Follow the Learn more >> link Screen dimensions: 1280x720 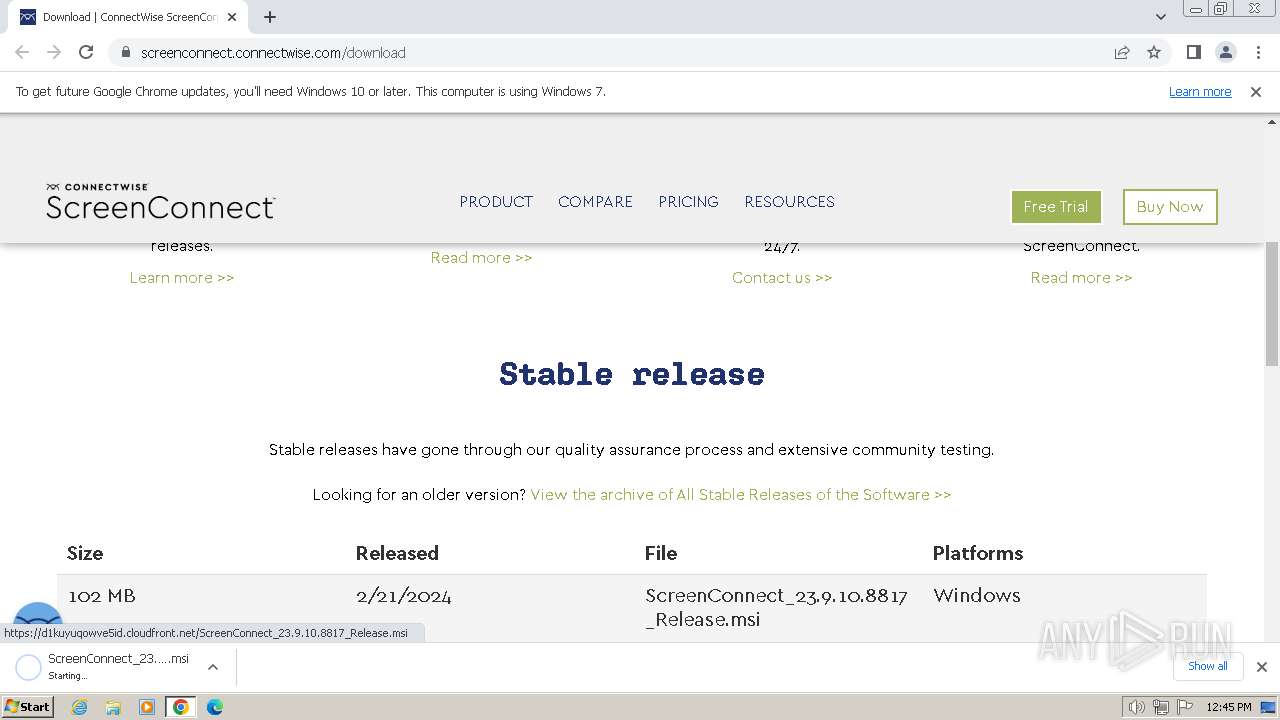(x=182, y=278)
